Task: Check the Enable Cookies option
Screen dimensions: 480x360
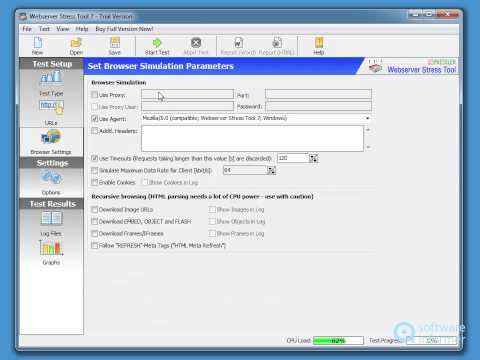Action: point(95,182)
